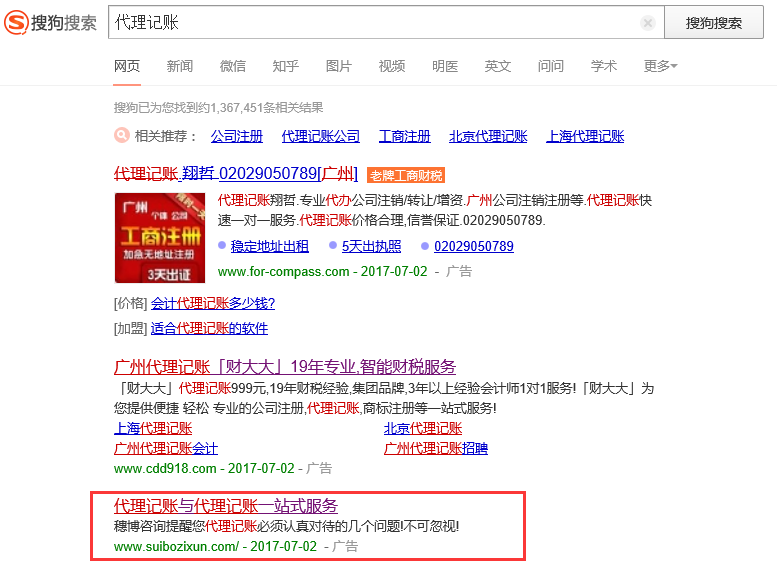Open related link 代理记账公司
This screenshot has height=565, width=777.
321,136
